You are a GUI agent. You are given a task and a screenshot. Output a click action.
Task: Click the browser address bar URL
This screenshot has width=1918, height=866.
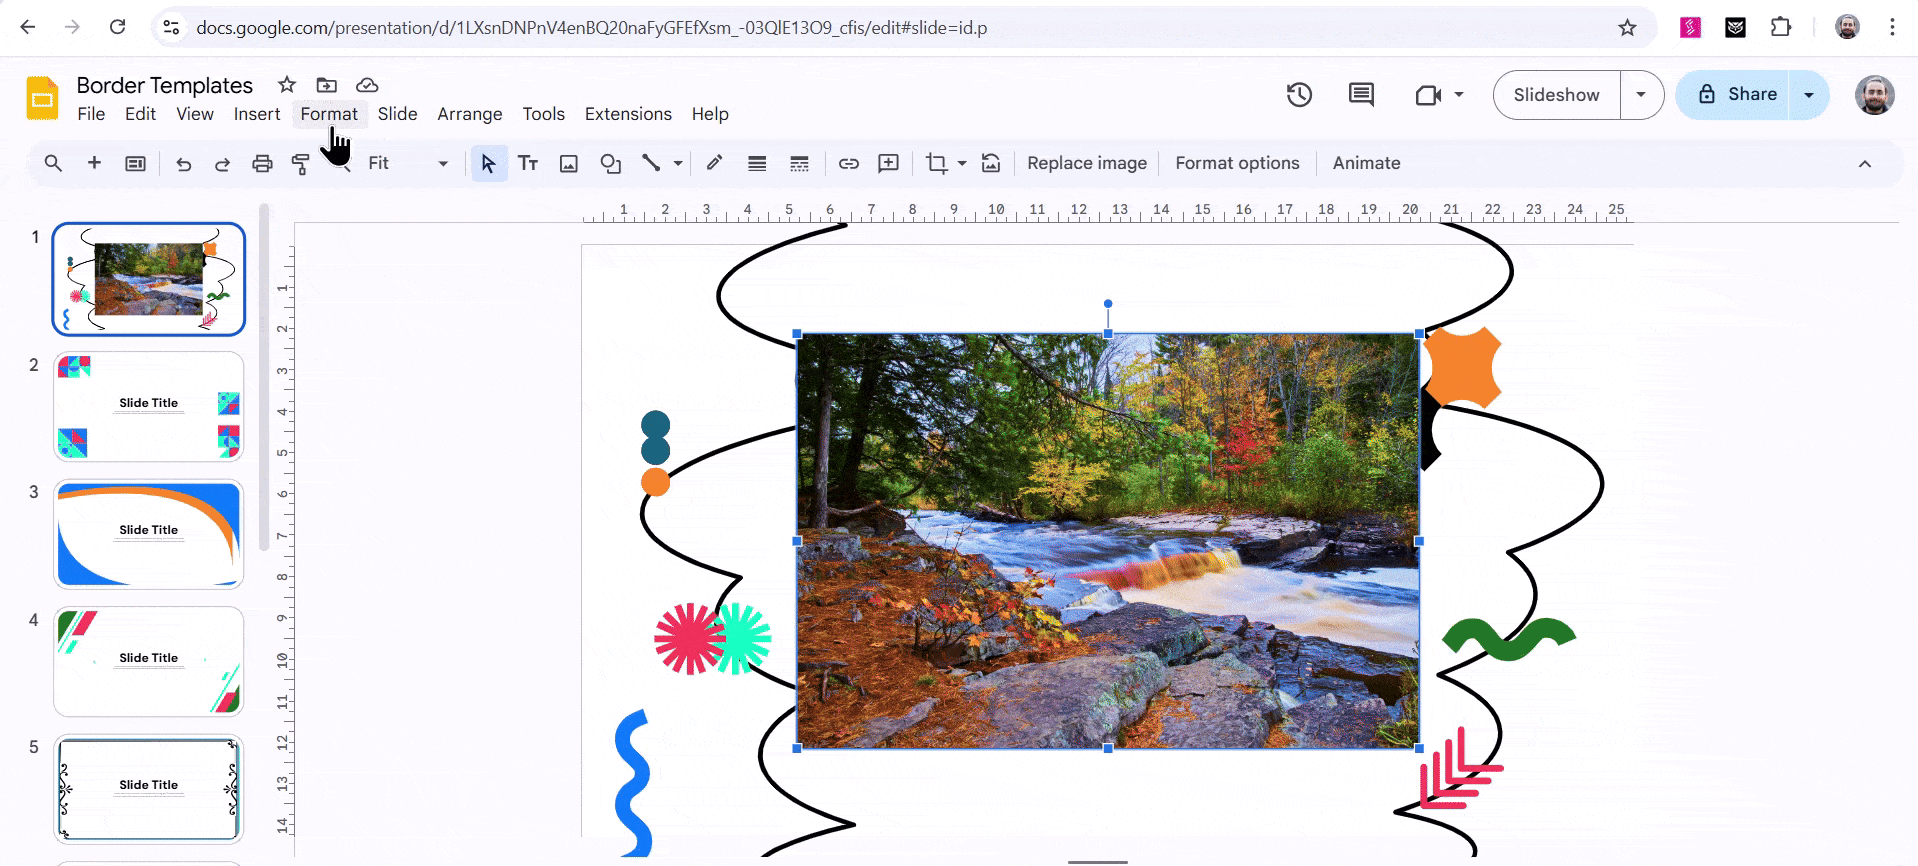(x=591, y=28)
